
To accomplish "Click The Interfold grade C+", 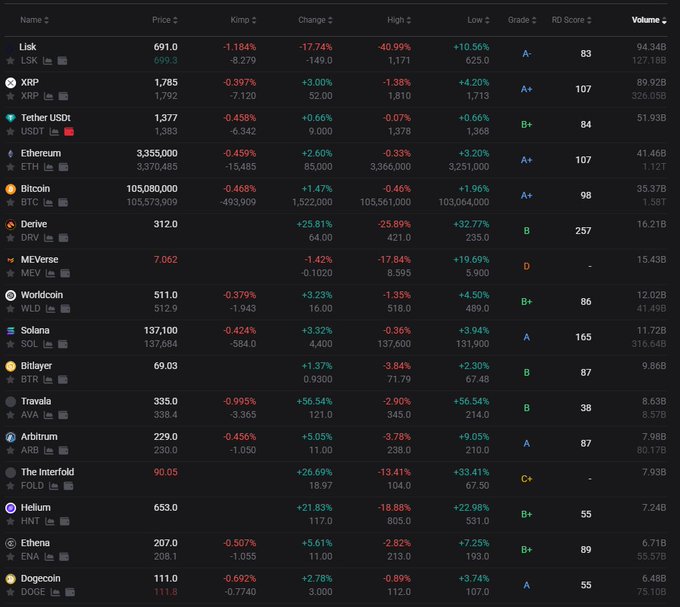I will pos(526,479).
